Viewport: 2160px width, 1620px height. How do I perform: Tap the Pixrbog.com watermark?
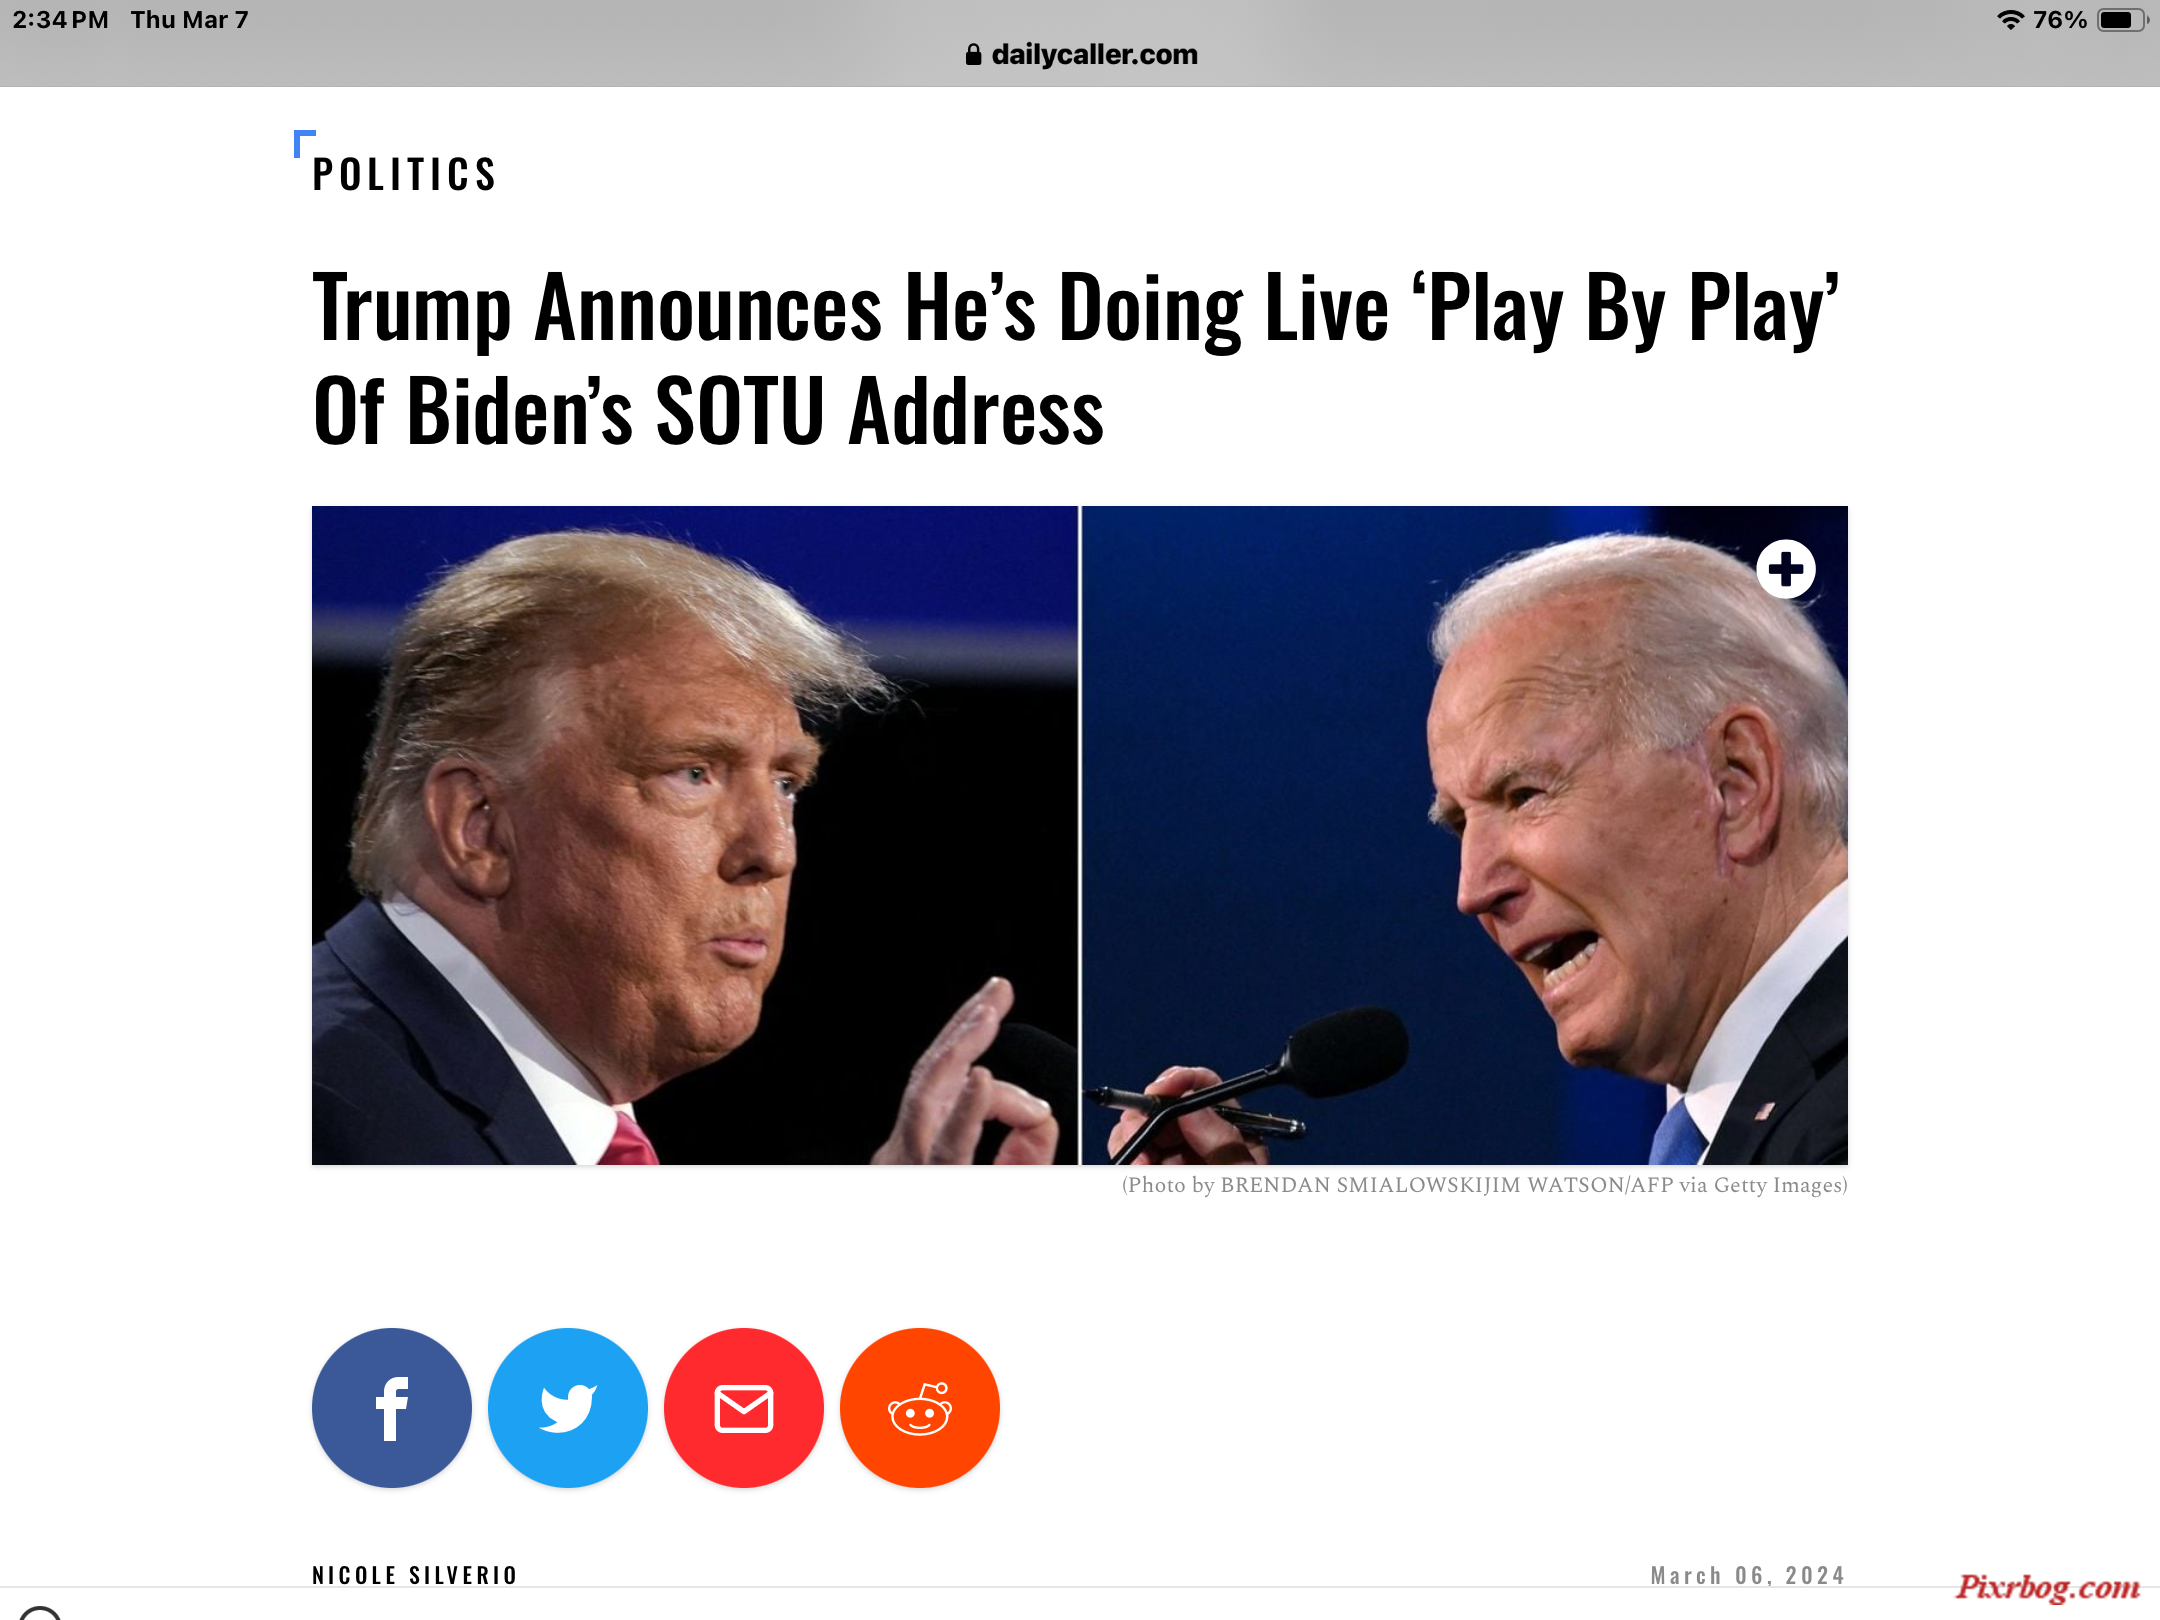2048,1587
